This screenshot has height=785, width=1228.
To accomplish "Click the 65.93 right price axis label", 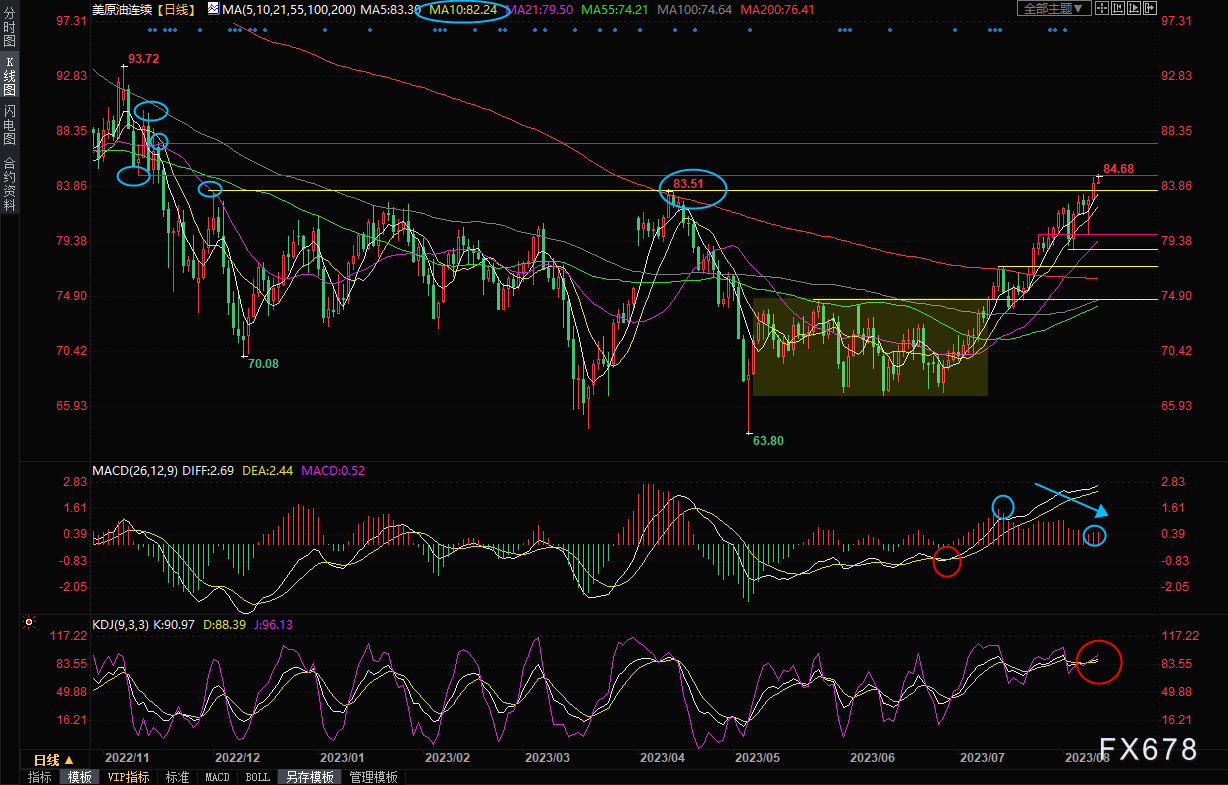I will coord(1178,406).
